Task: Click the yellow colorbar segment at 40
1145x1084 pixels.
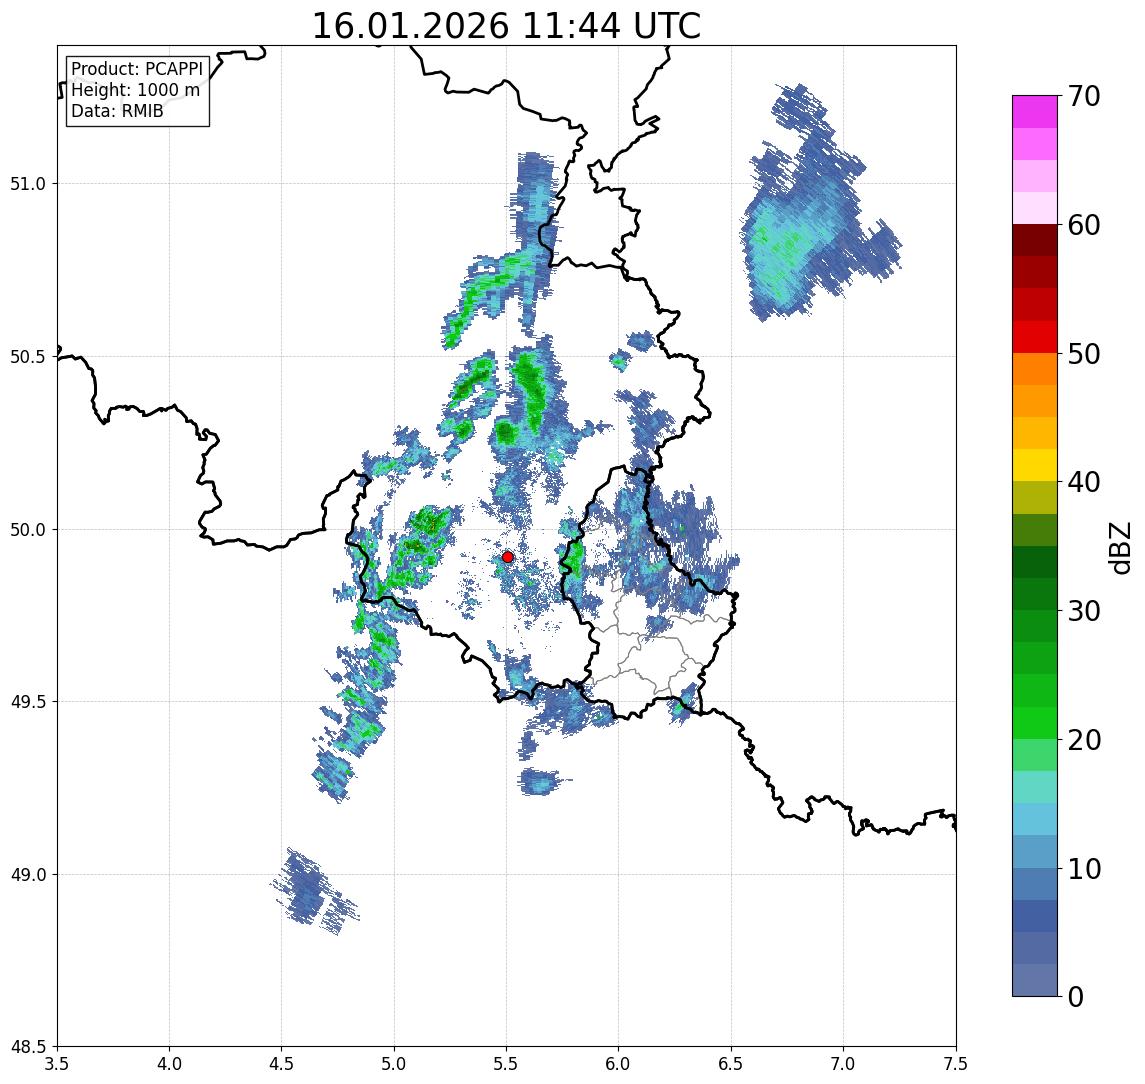Action: tap(1035, 465)
